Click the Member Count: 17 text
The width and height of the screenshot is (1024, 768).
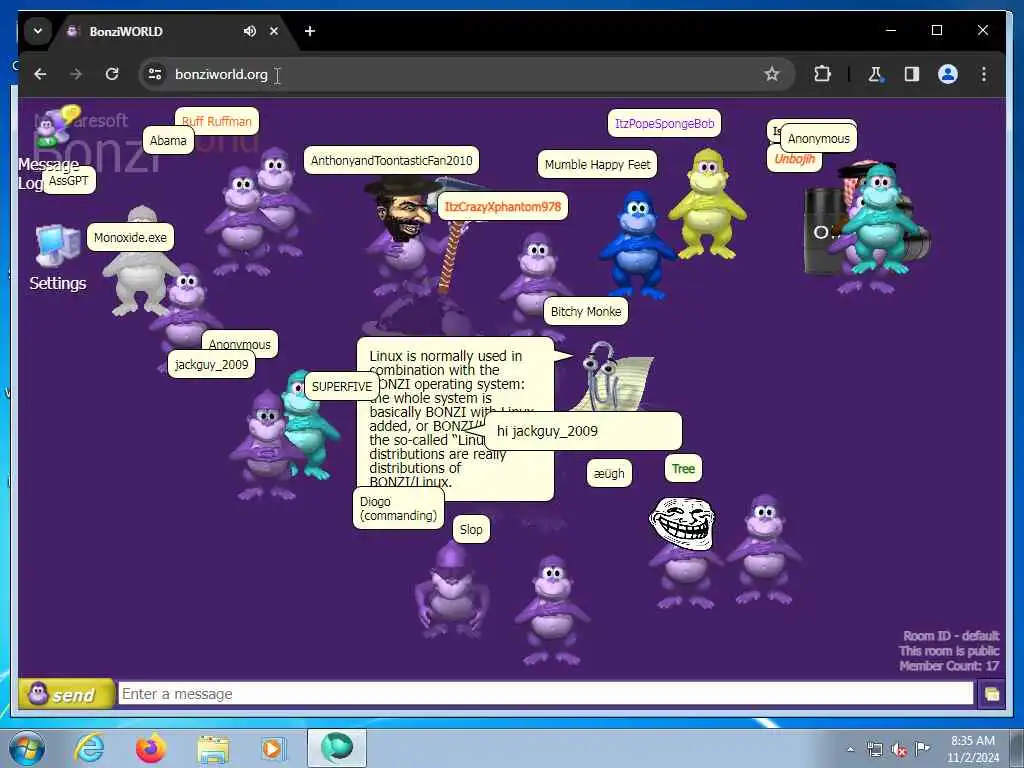click(x=949, y=666)
